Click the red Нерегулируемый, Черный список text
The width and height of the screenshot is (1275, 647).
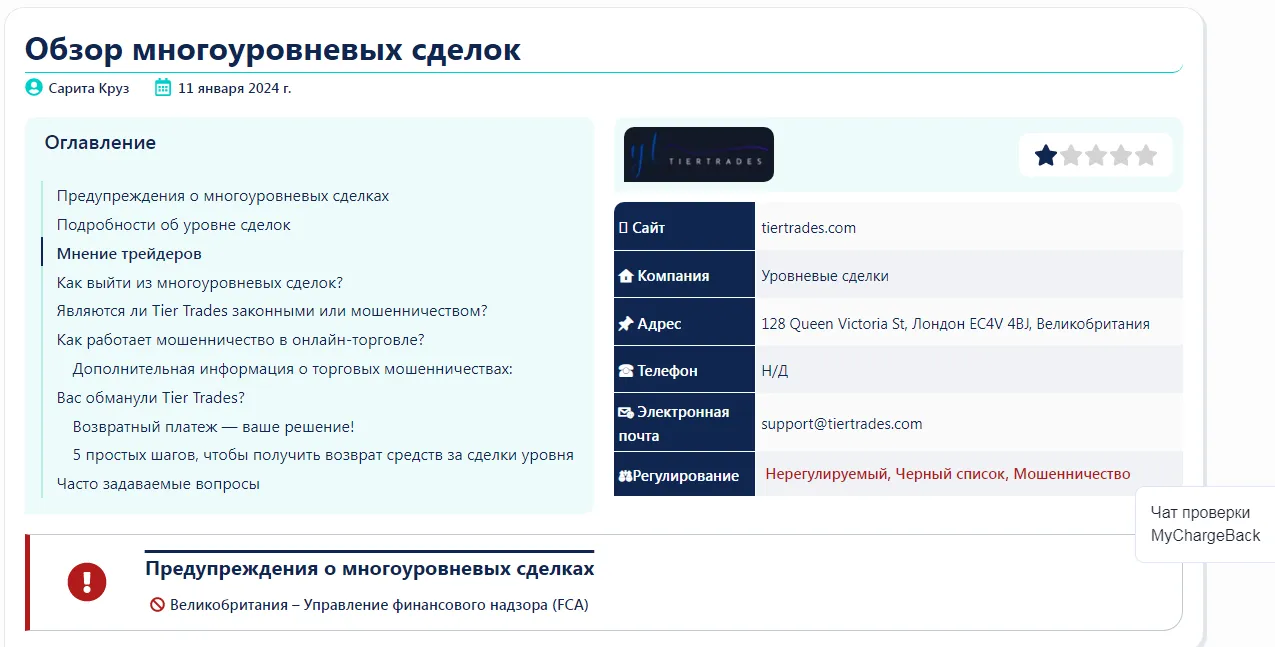[x=948, y=474]
